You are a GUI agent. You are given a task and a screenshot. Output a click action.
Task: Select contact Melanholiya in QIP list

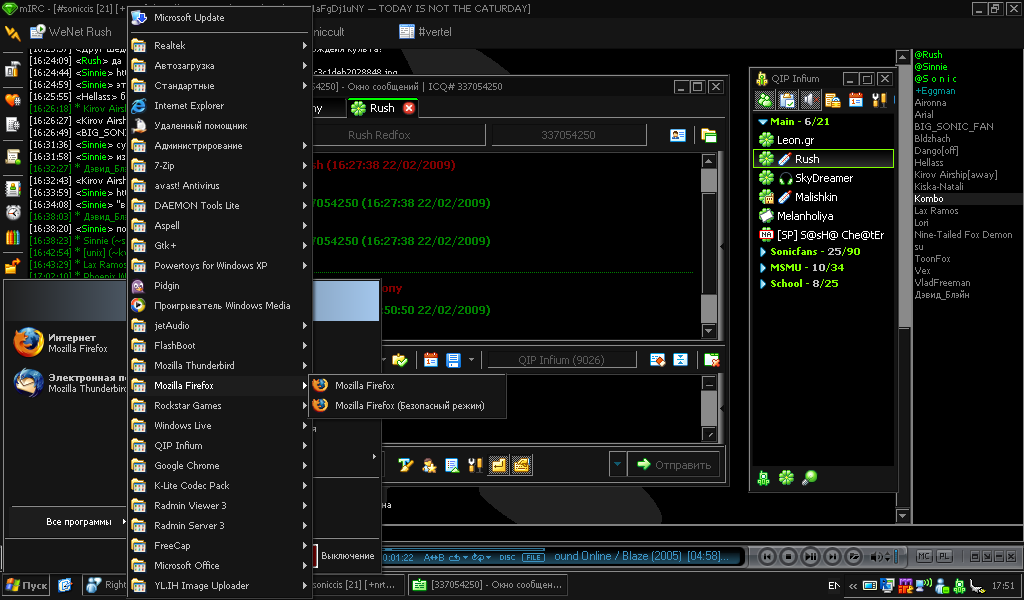click(824, 215)
